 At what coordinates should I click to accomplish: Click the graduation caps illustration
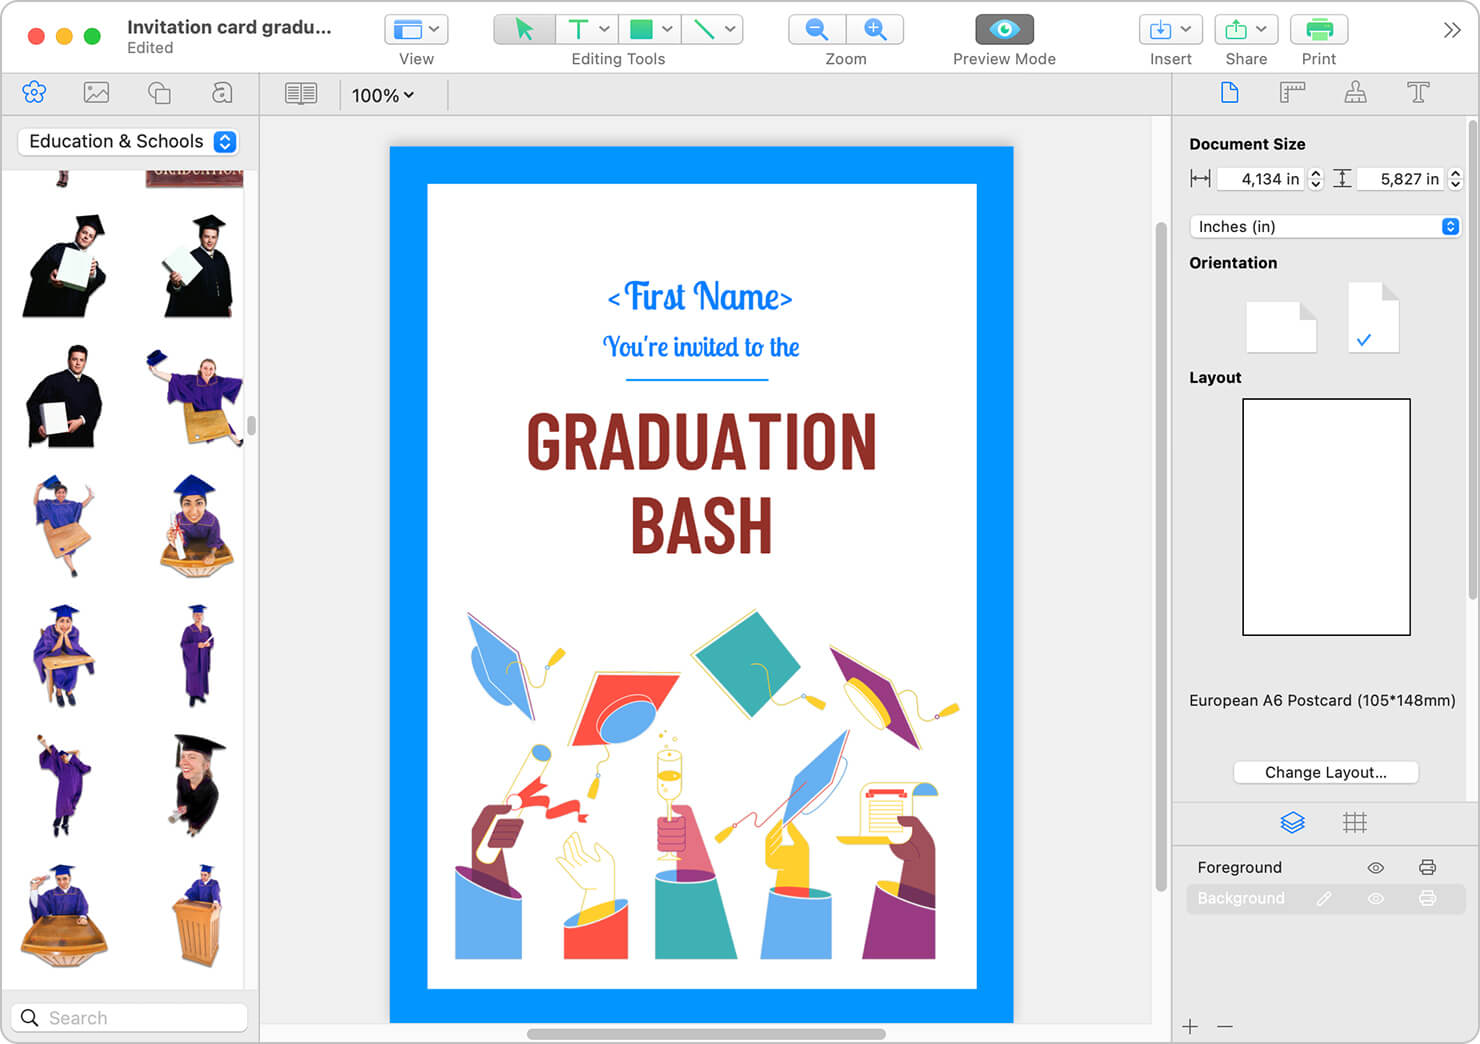pos(706,785)
